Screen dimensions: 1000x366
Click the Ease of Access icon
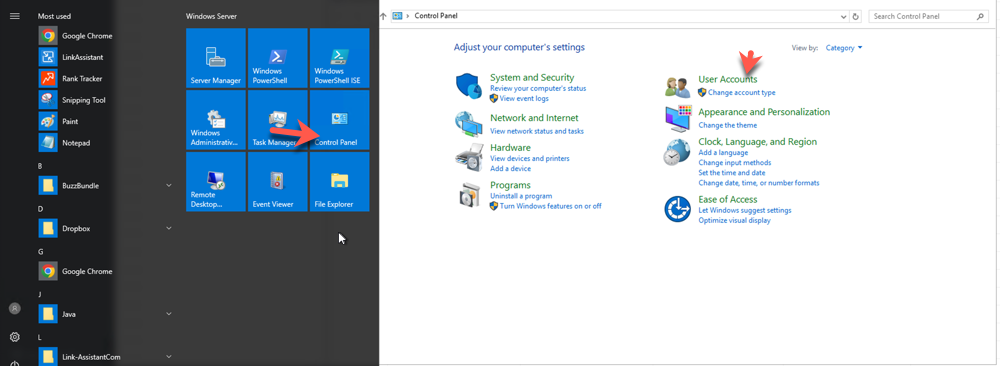(677, 209)
